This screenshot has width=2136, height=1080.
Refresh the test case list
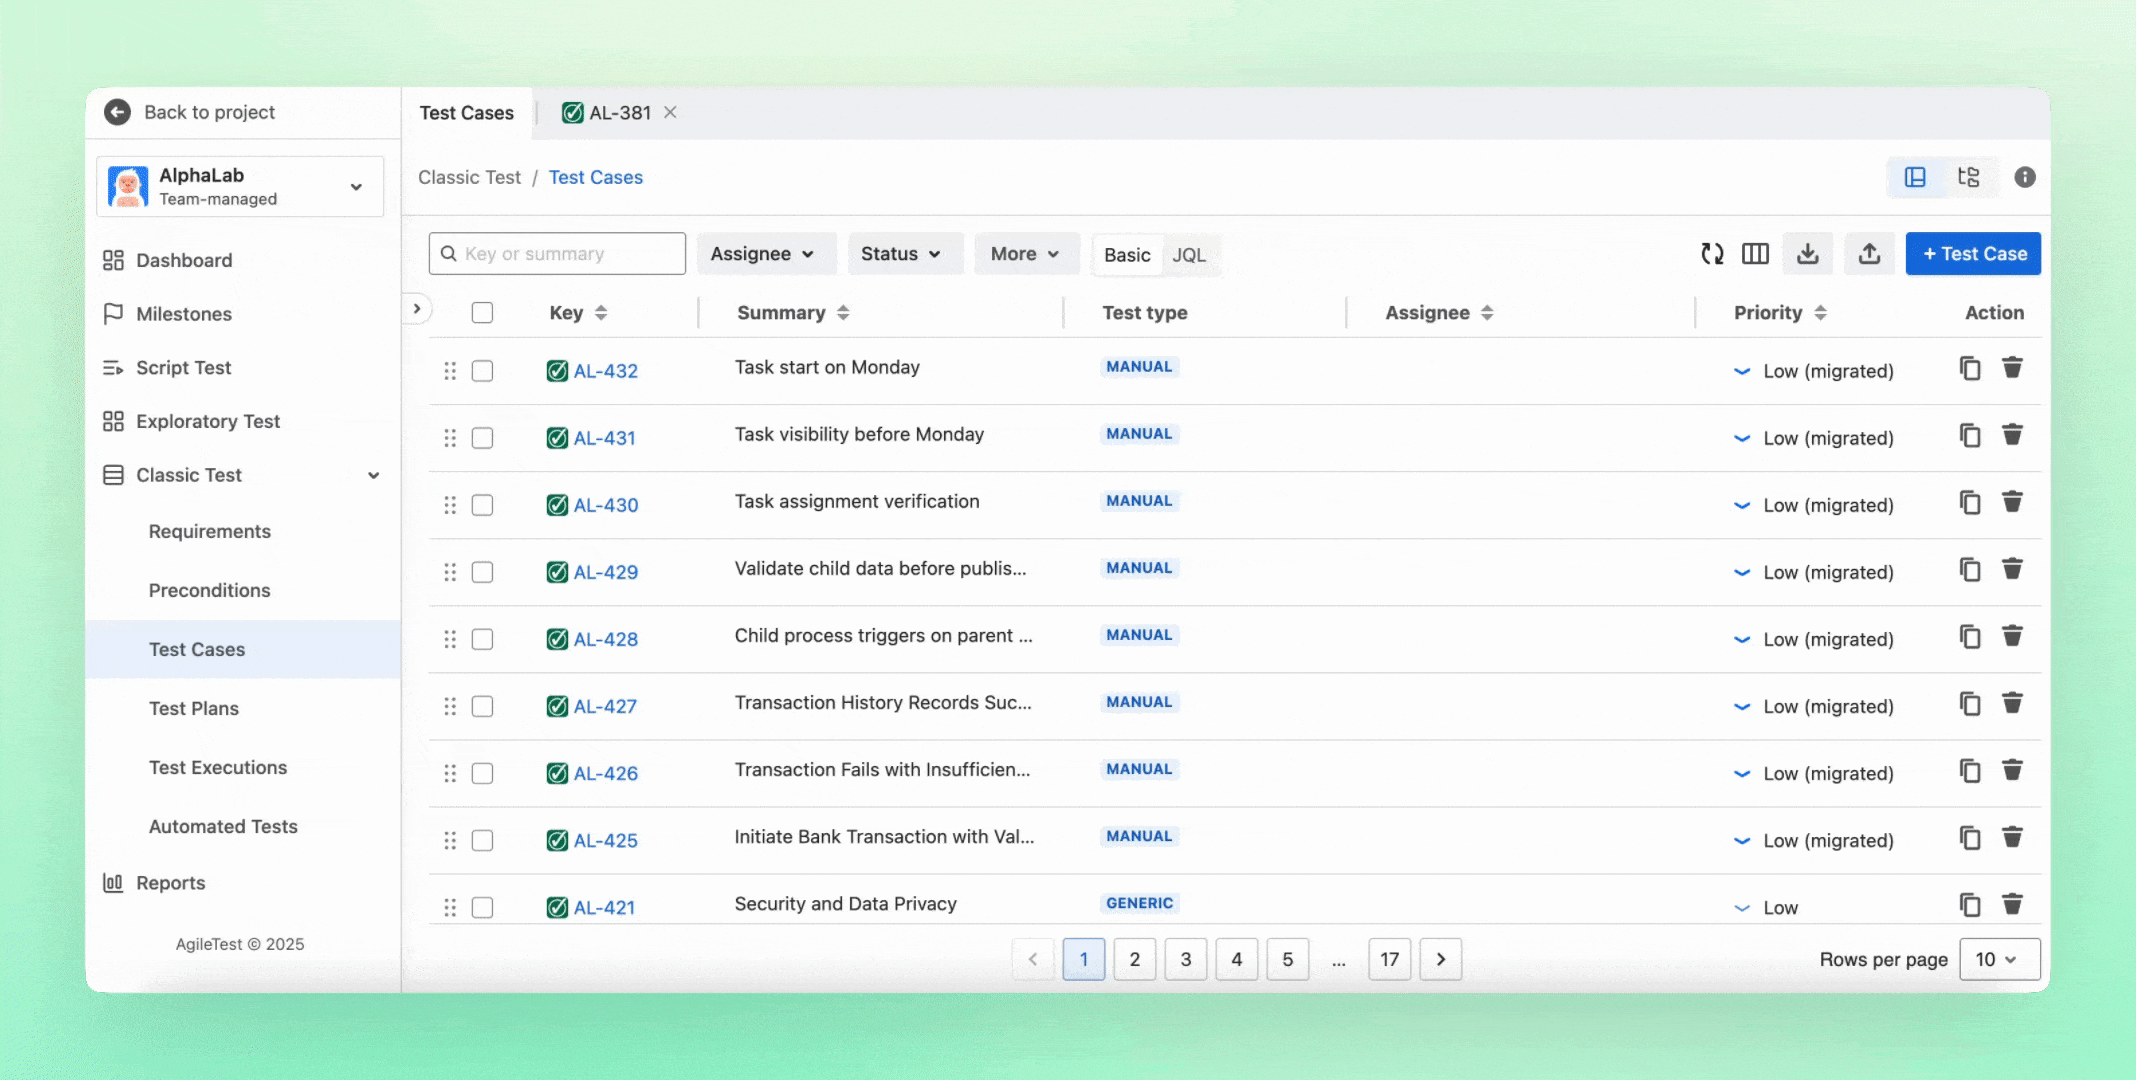[x=1712, y=253]
